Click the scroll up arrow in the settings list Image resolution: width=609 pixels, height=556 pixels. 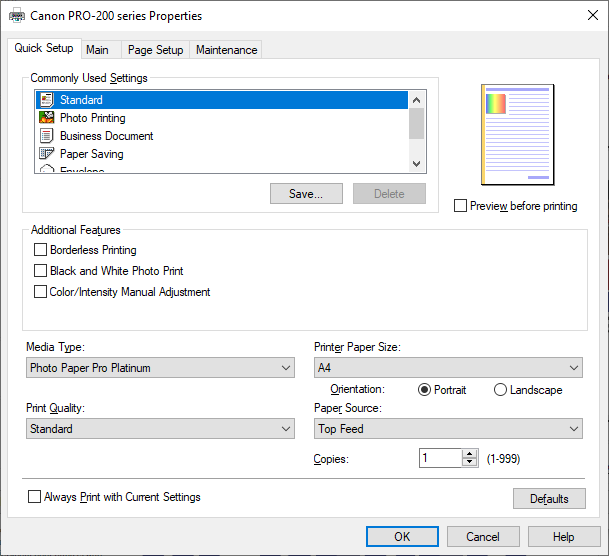[416, 100]
